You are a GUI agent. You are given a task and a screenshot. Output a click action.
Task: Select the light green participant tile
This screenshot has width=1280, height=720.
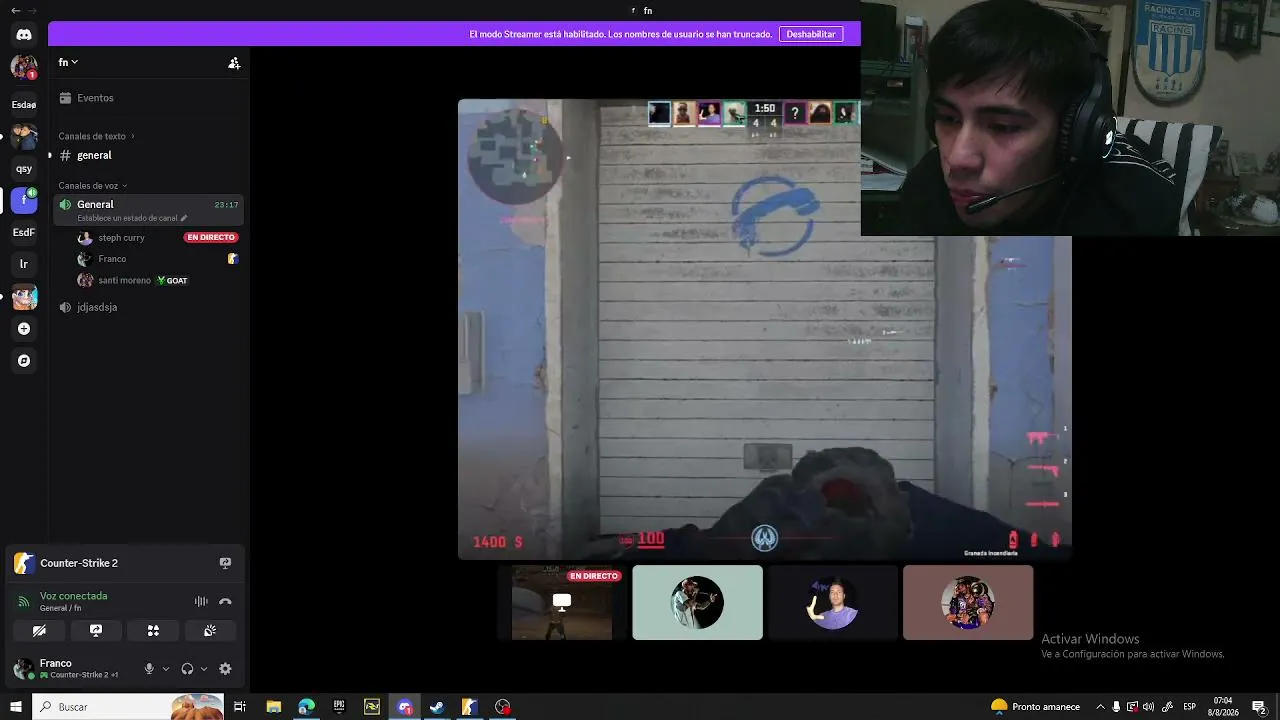pyautogui.click(x=698, y=603)
